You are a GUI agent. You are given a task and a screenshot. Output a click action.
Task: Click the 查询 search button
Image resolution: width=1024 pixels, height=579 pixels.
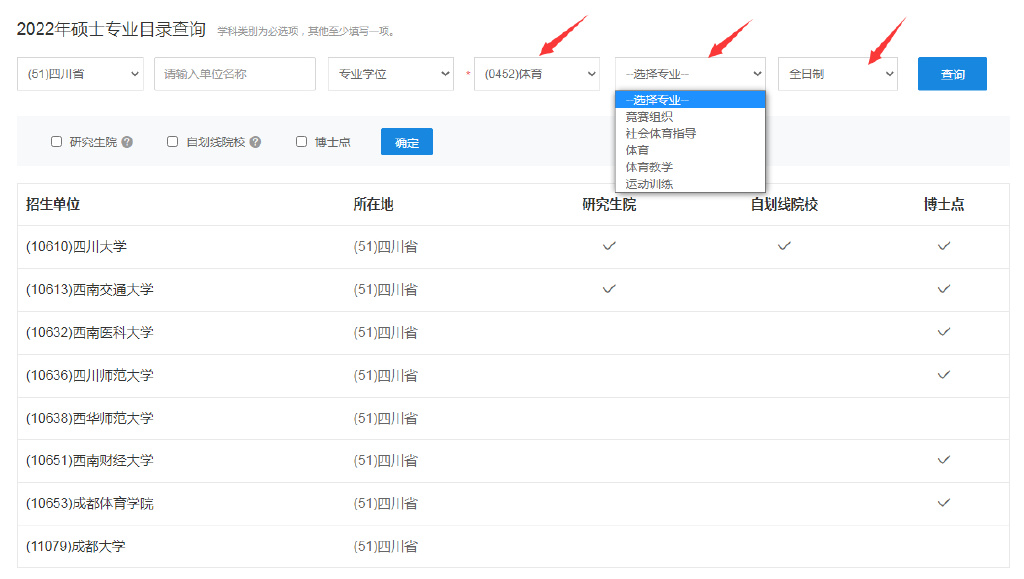tap(951, 73)
